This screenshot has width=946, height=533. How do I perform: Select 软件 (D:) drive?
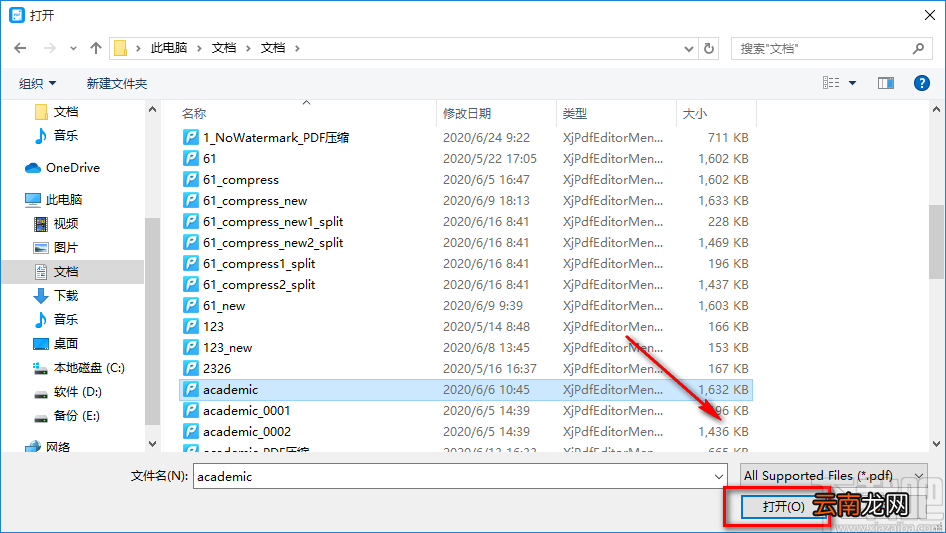pyautogui.click(x=77, y=392)
